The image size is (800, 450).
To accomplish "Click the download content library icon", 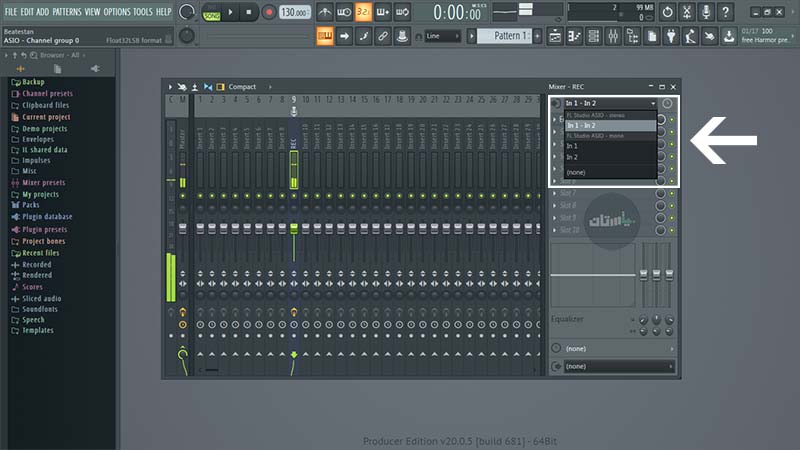I will point(729,36).
